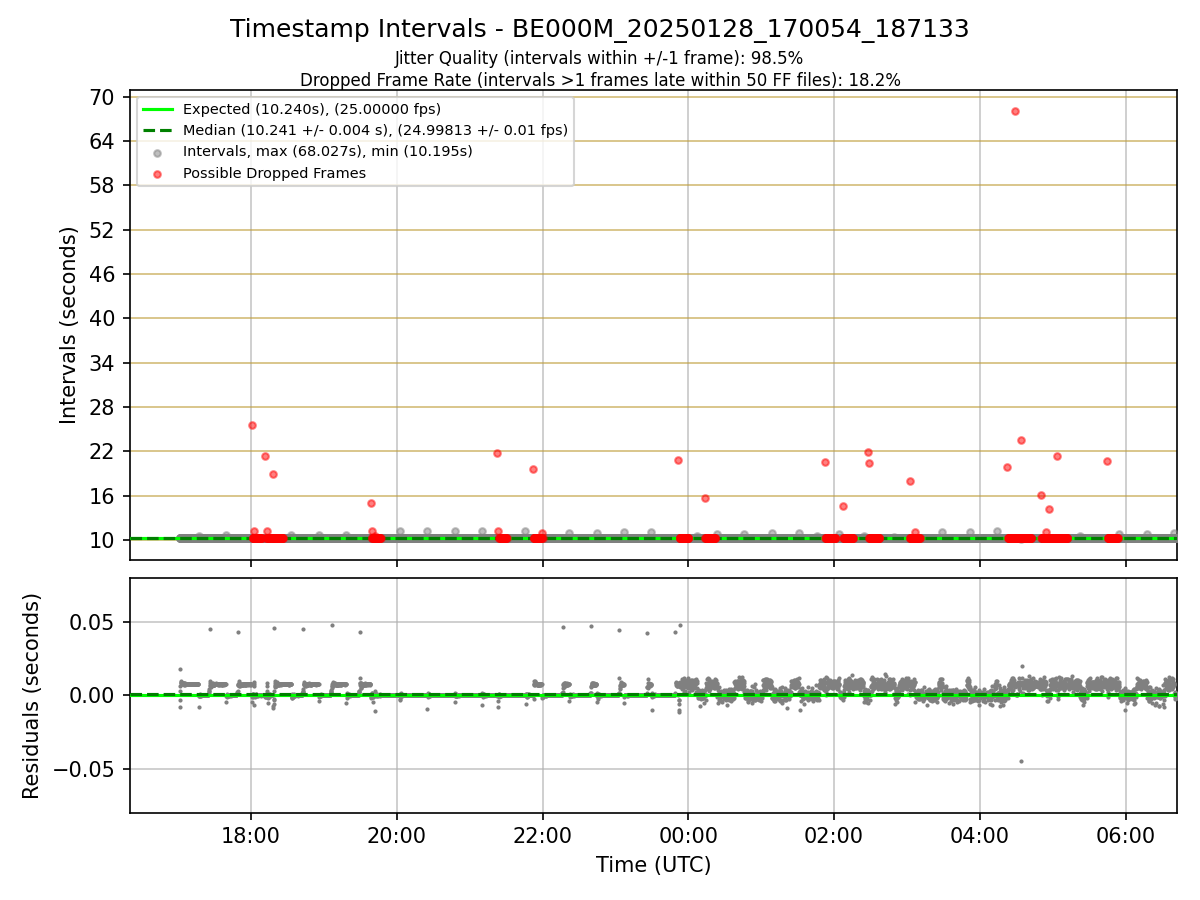Click the 28 tick label on the y-axis
The image size is (1200, 900).
[102, 407]
